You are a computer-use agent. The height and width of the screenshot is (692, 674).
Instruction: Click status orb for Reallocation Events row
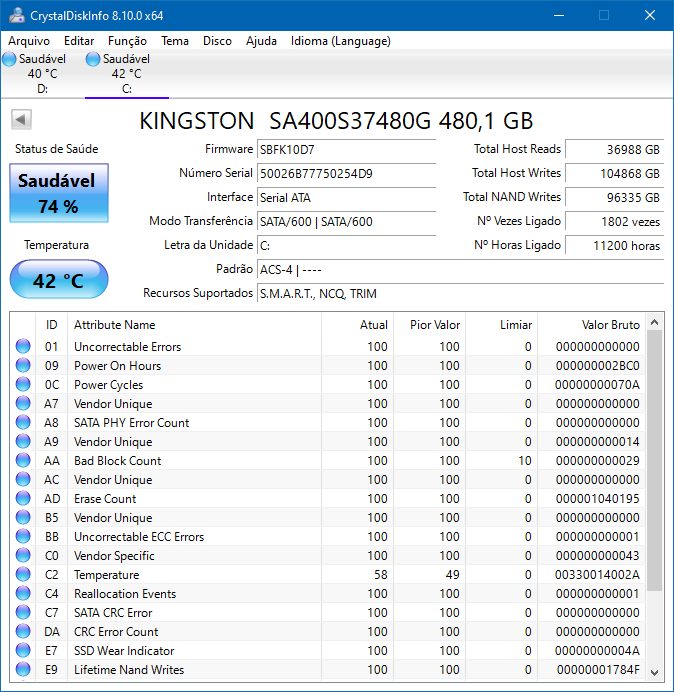point(23,593)
